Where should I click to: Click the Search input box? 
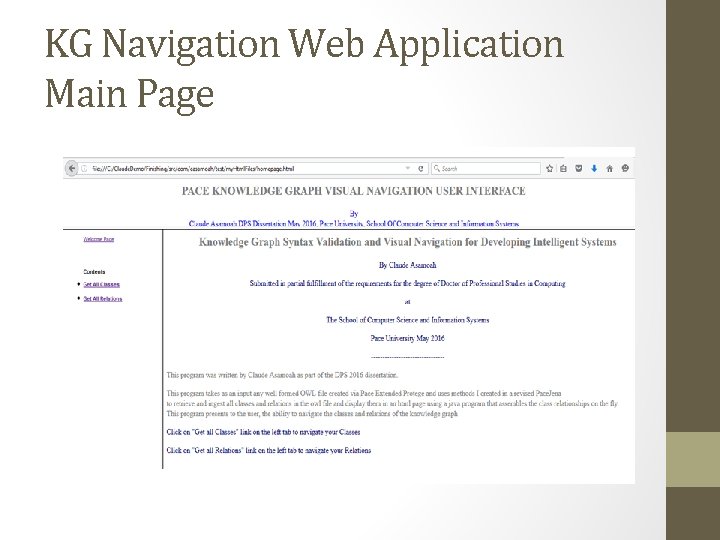coord(485,169)
